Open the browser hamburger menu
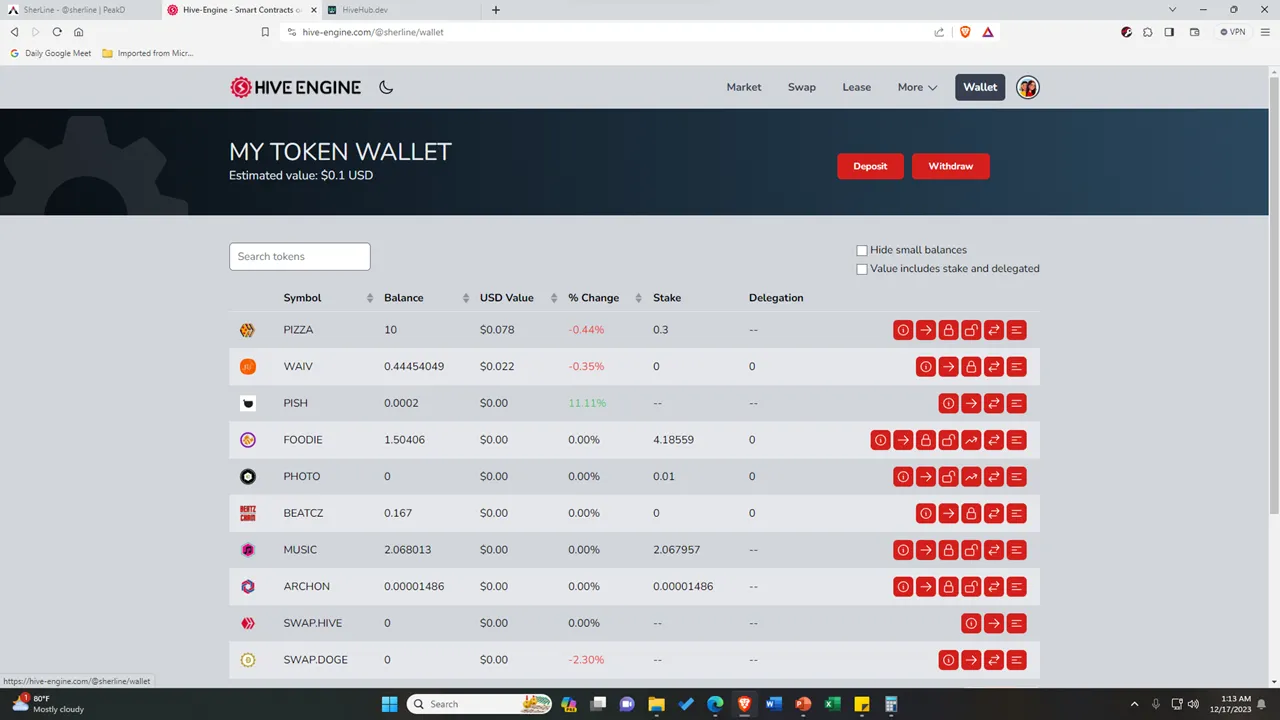Screen dimensions: 1280x720 point(1266,32)
